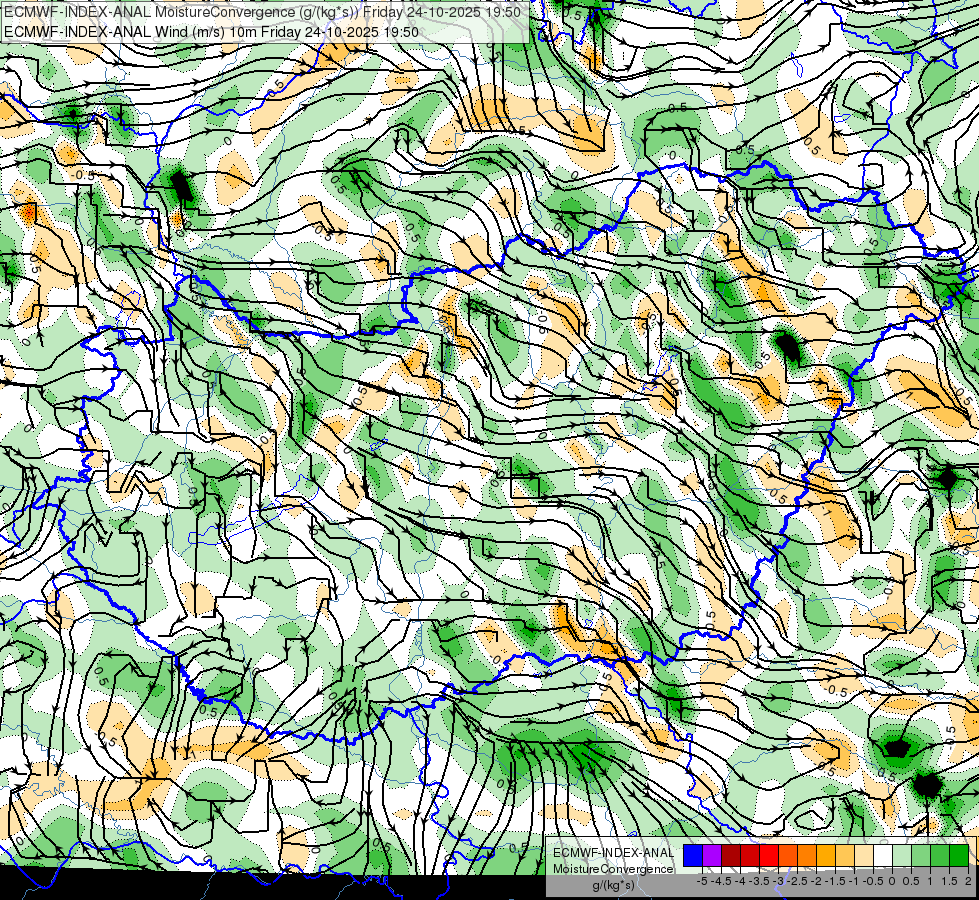Image resolution: width=979 pixels, height=900 pixels.
Task: Click the lightest green legend swatch
Action: click(902, 855)
